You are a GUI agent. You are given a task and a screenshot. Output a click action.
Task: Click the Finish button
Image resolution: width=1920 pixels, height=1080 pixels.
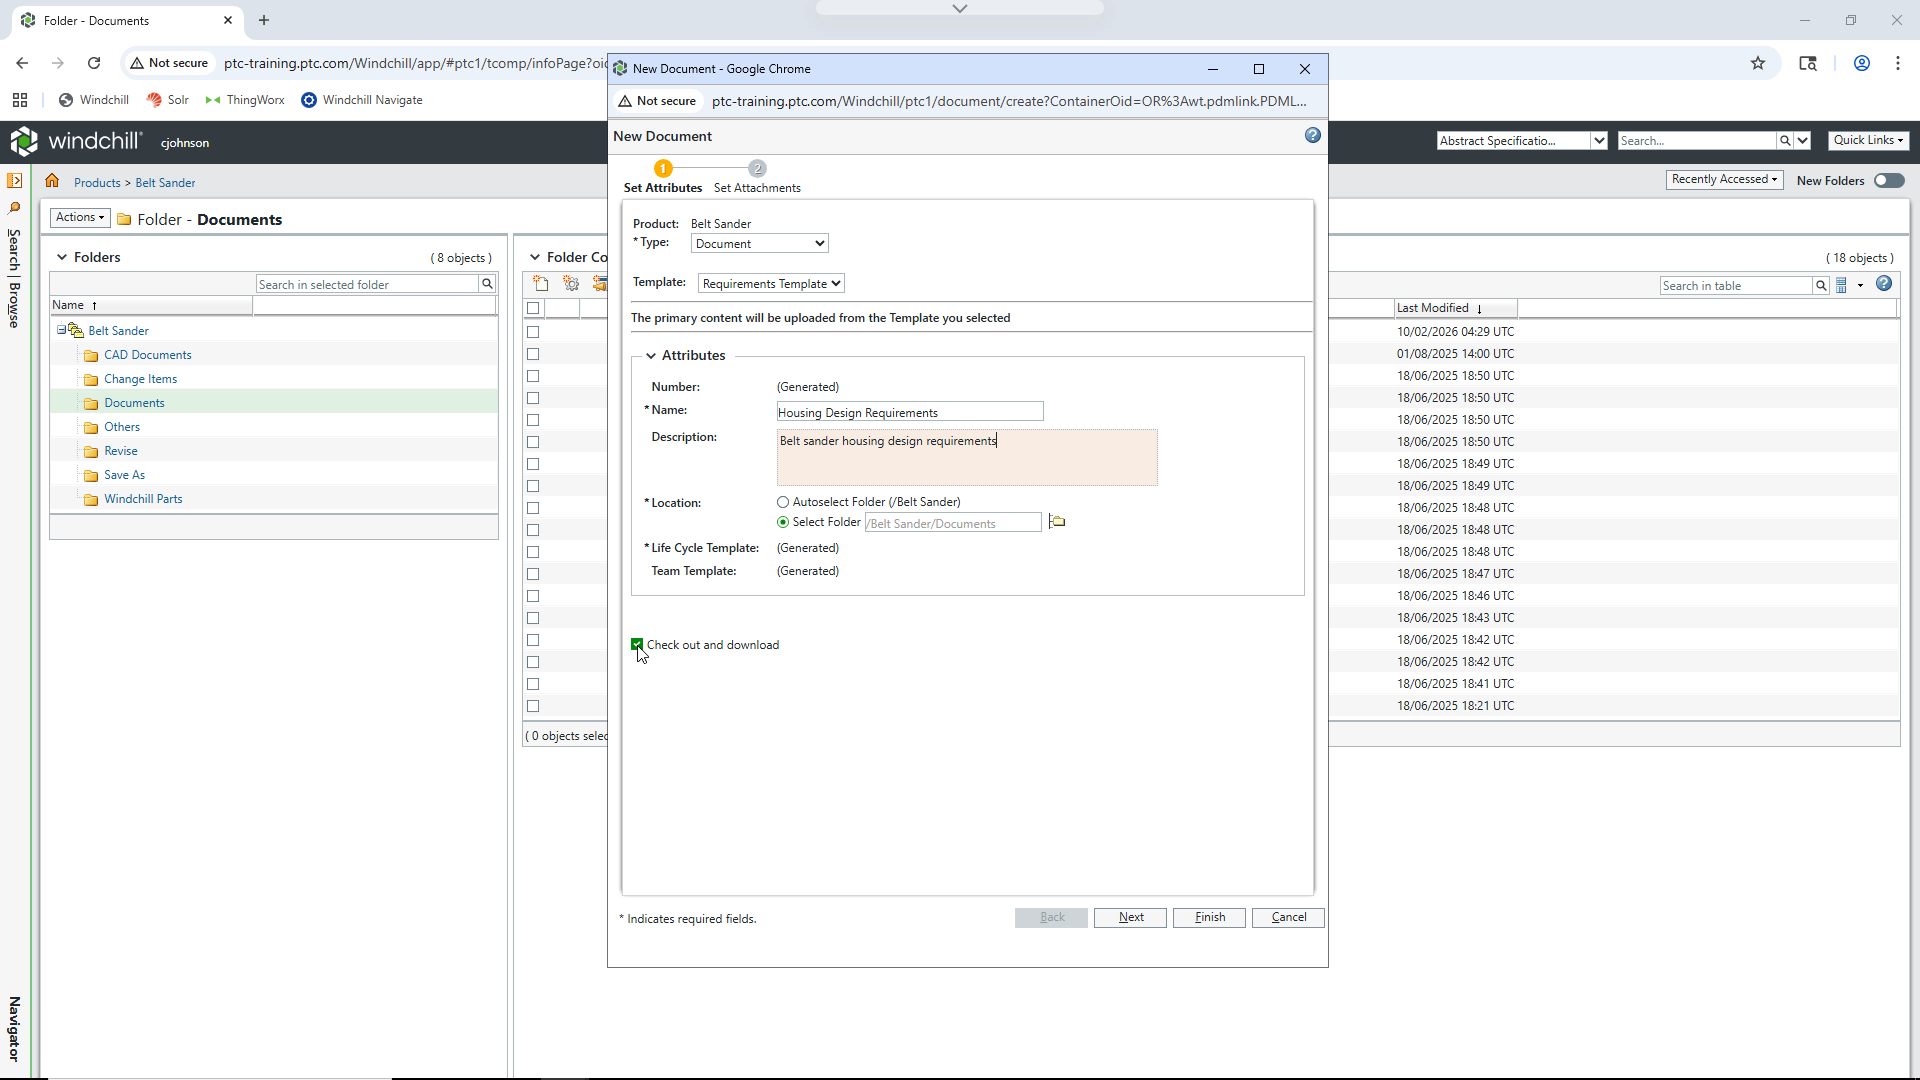point(1209,918)
